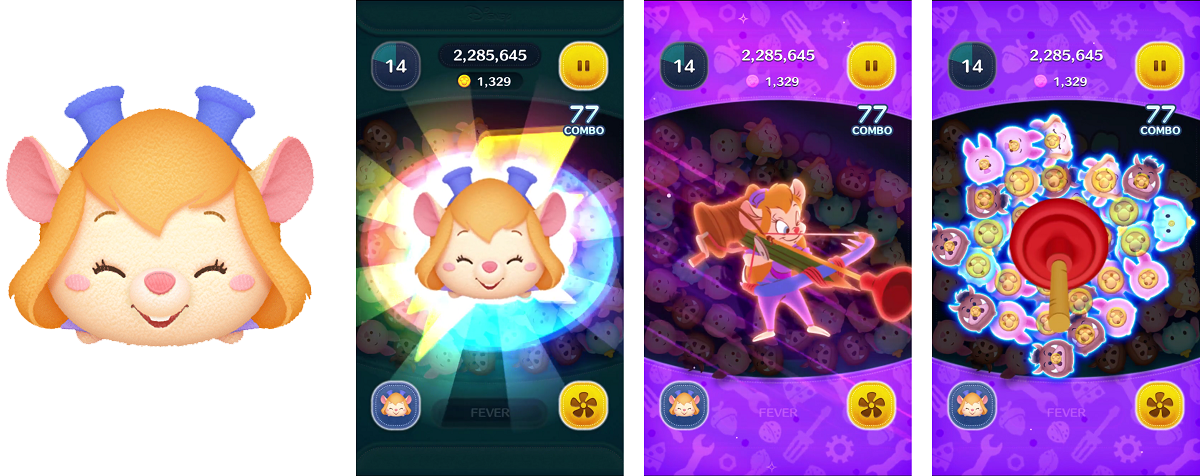Pause the game in the rightmost screenshot

pyautogui.click(x=1159, y=66)
